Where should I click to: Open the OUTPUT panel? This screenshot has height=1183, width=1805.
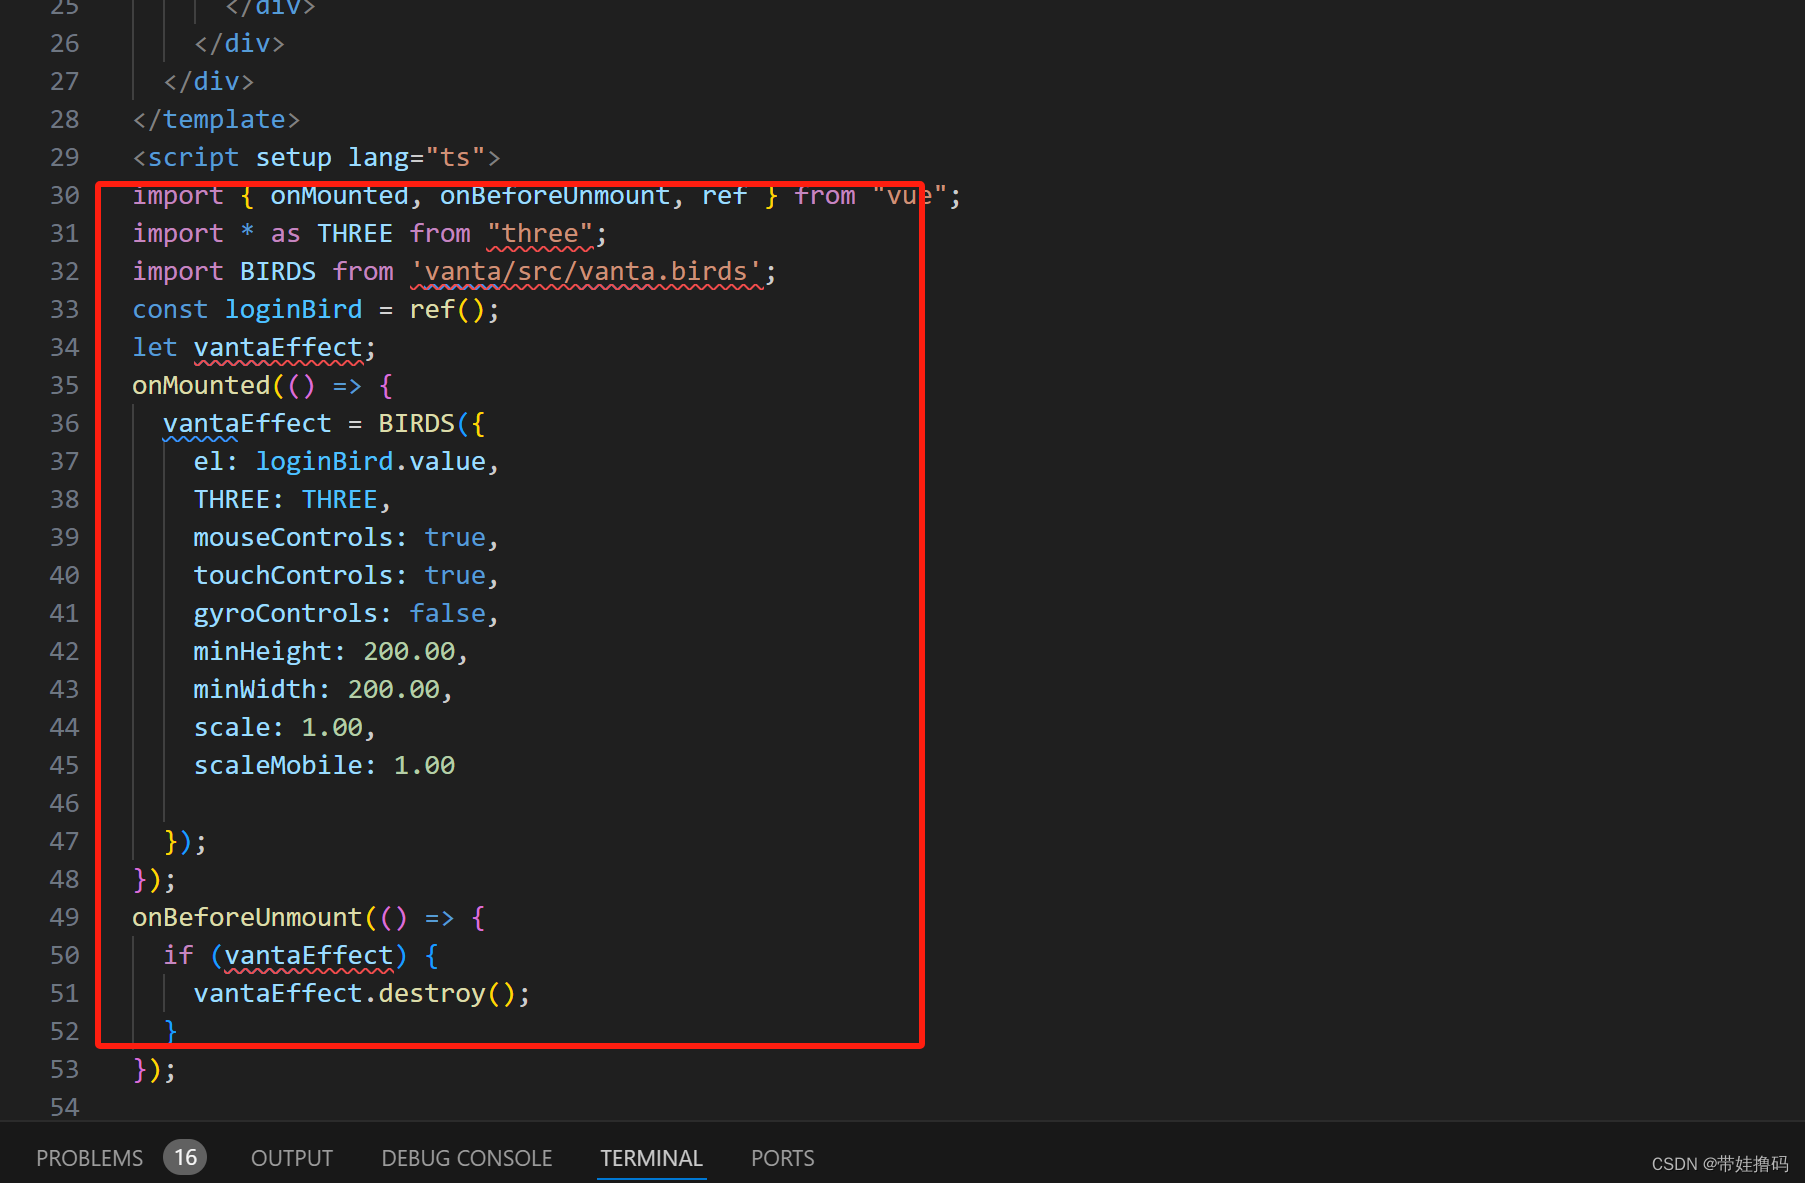291,1157
